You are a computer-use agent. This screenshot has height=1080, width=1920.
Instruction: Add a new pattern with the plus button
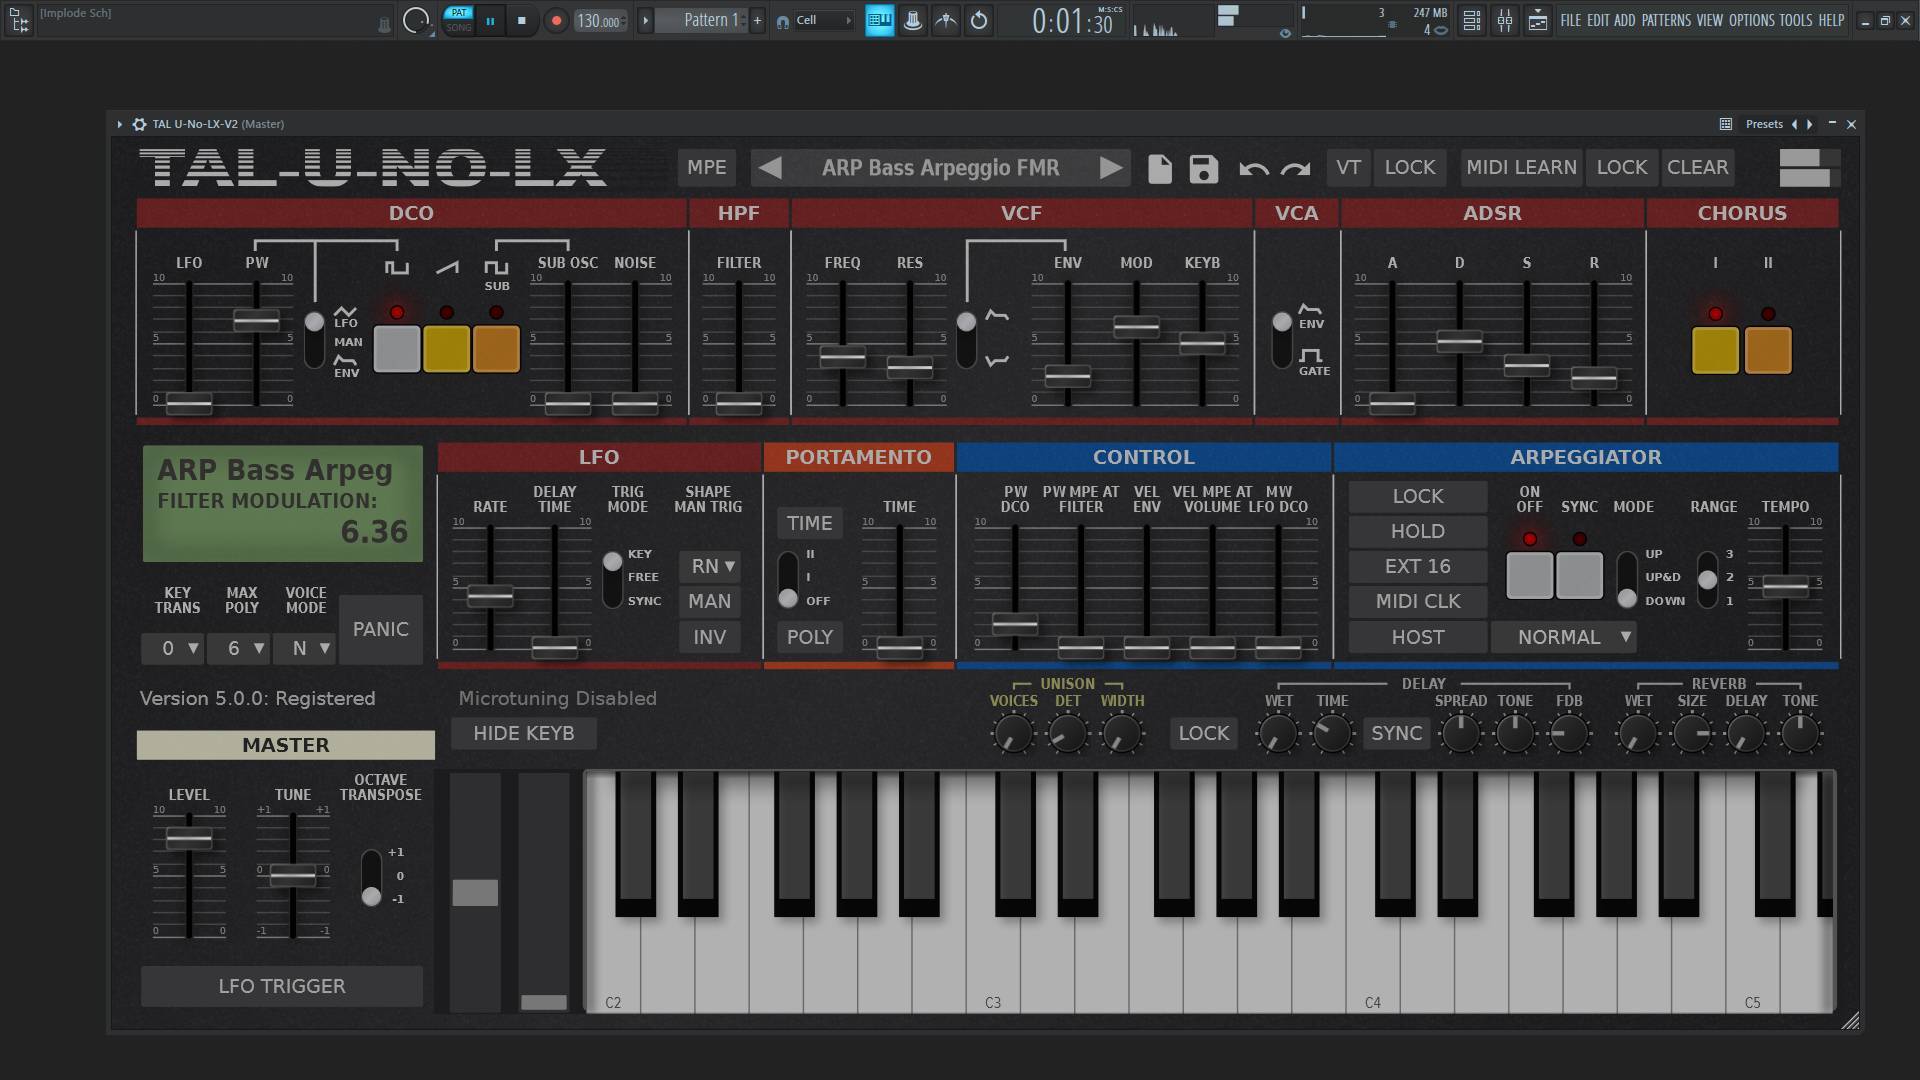coord(757,20)
